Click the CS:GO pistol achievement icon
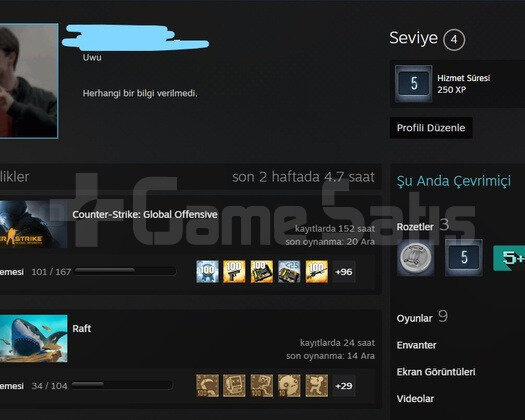This screenshot has width=525, height=420. click(x=234, y=272)
